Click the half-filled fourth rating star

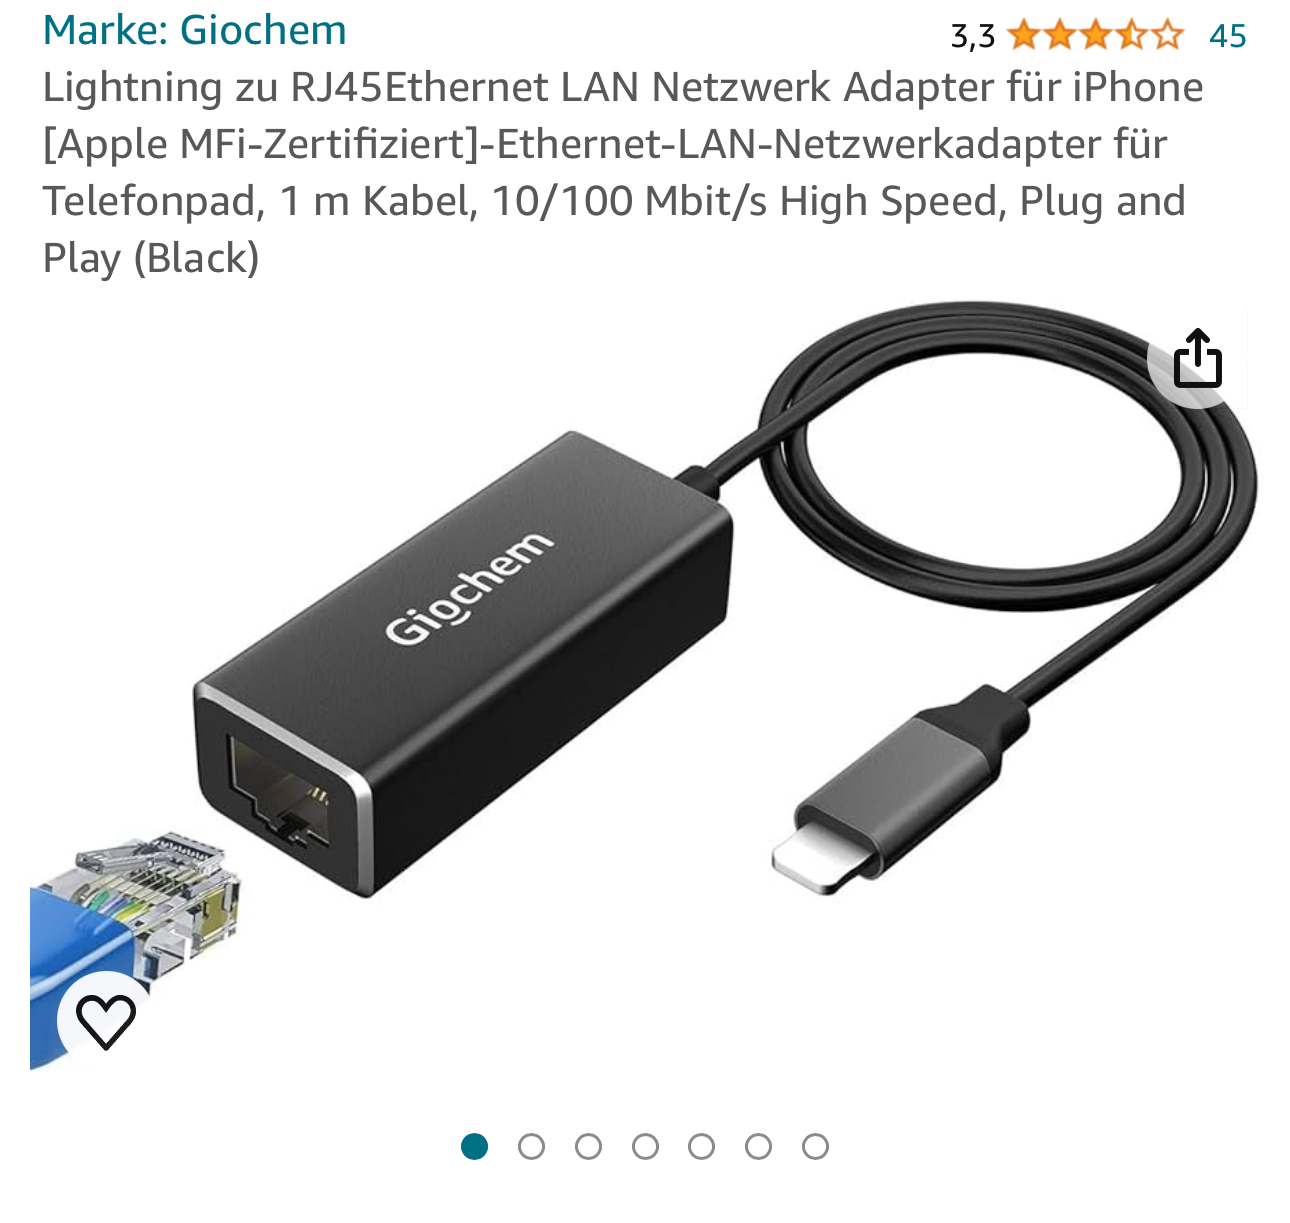pos(1131,37)
